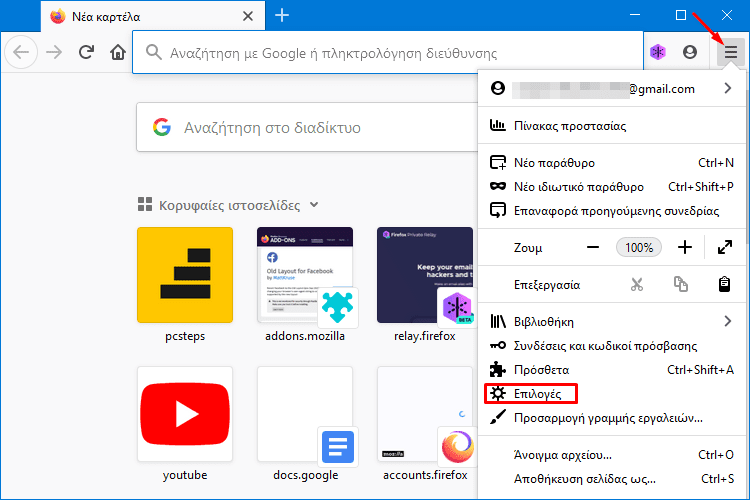The image size is (750, 500).
Task: Click the Firefox account avatar toolbar icon
Action: coord(690,52)
